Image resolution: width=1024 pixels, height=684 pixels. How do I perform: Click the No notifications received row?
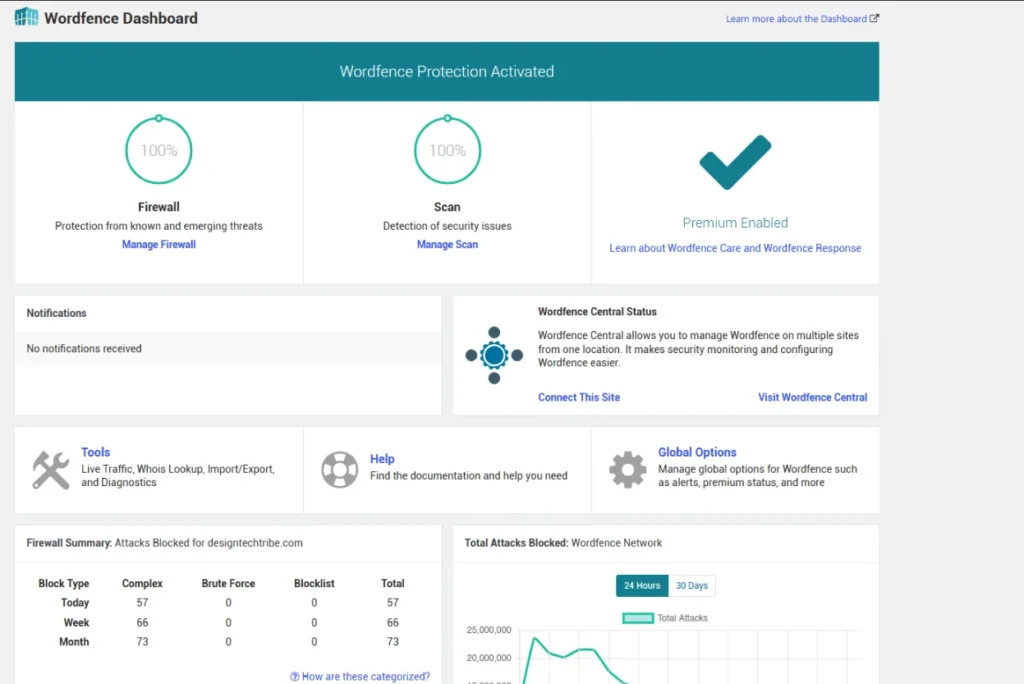click(x=228, y=348)
